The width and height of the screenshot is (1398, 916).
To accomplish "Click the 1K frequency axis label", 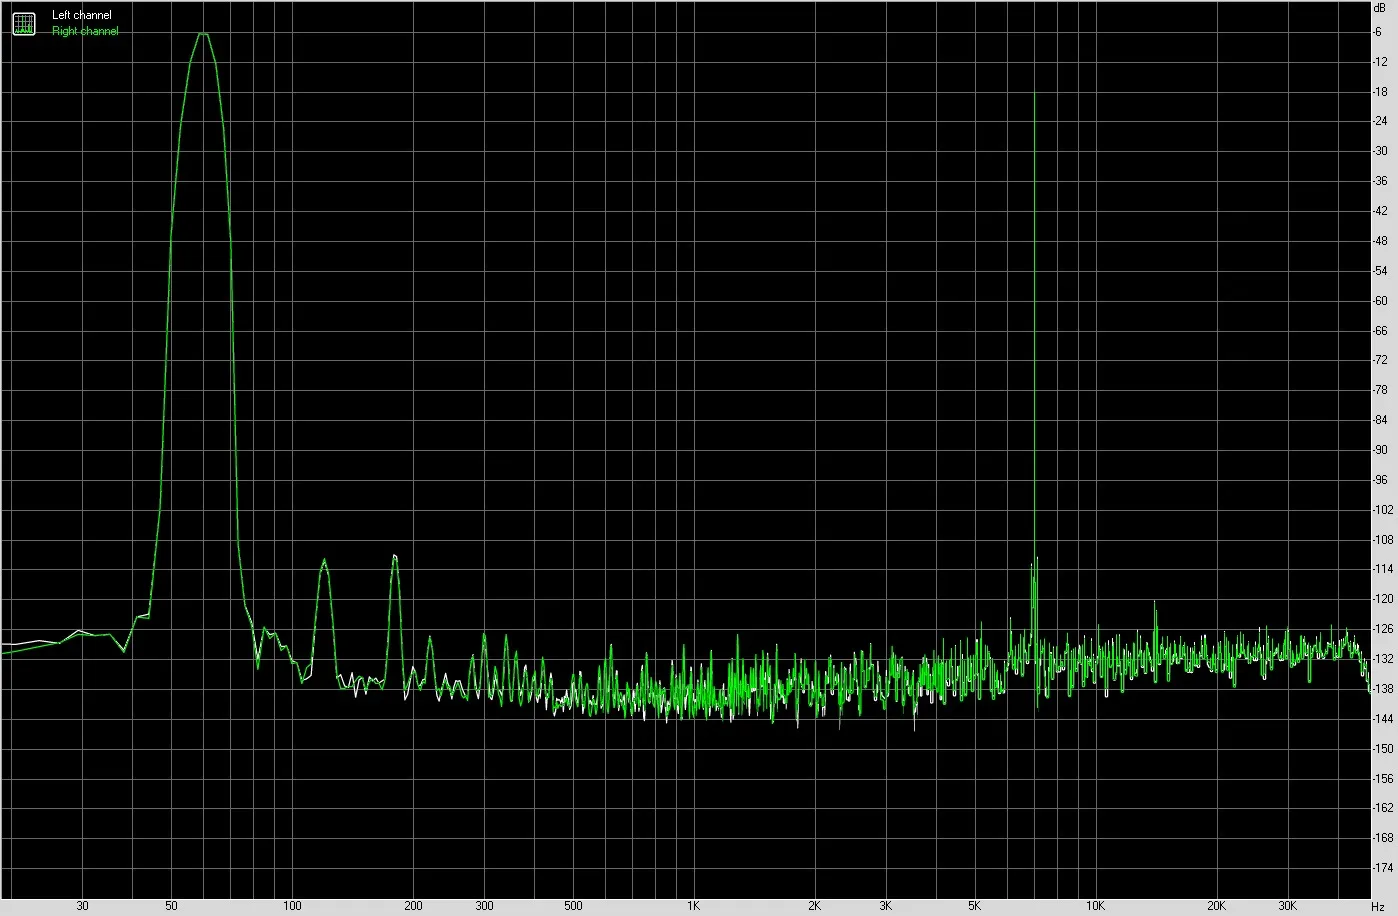I will (x=693, y=906).
